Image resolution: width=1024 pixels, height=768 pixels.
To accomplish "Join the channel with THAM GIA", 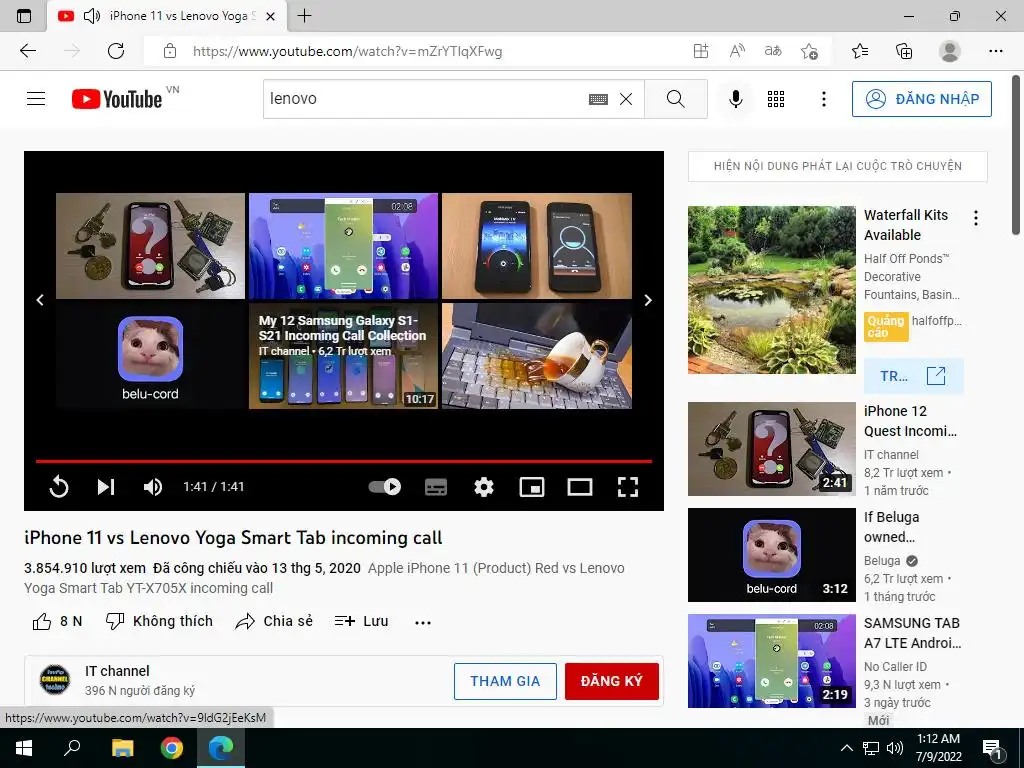I will 505,682.
